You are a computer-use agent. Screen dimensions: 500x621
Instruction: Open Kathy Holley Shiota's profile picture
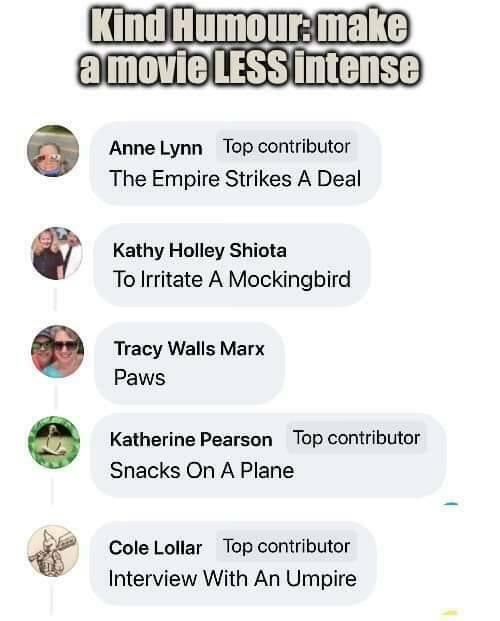(x=57, y=253)
